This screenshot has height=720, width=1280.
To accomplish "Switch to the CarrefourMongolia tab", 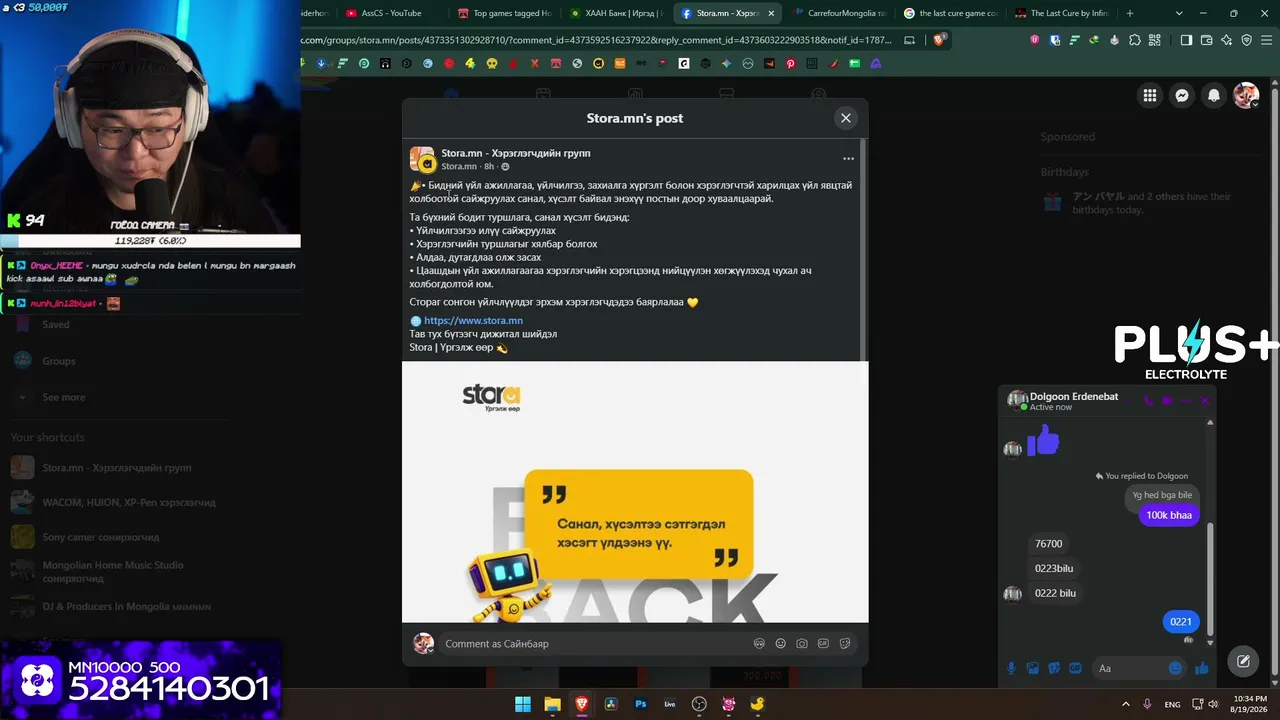I will pos(840,13).
